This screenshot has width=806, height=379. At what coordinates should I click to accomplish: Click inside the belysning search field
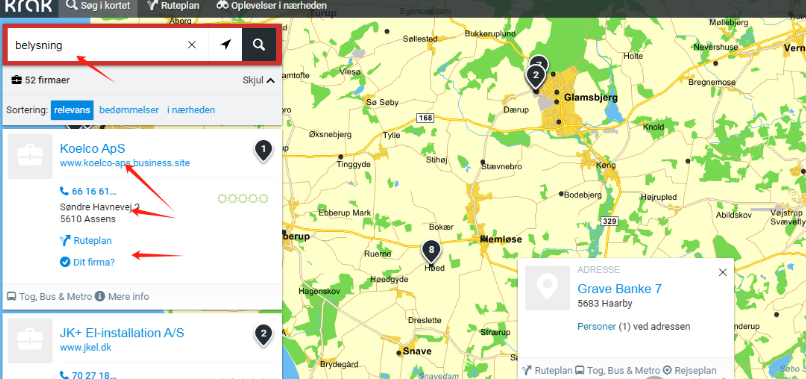(98, 45)
